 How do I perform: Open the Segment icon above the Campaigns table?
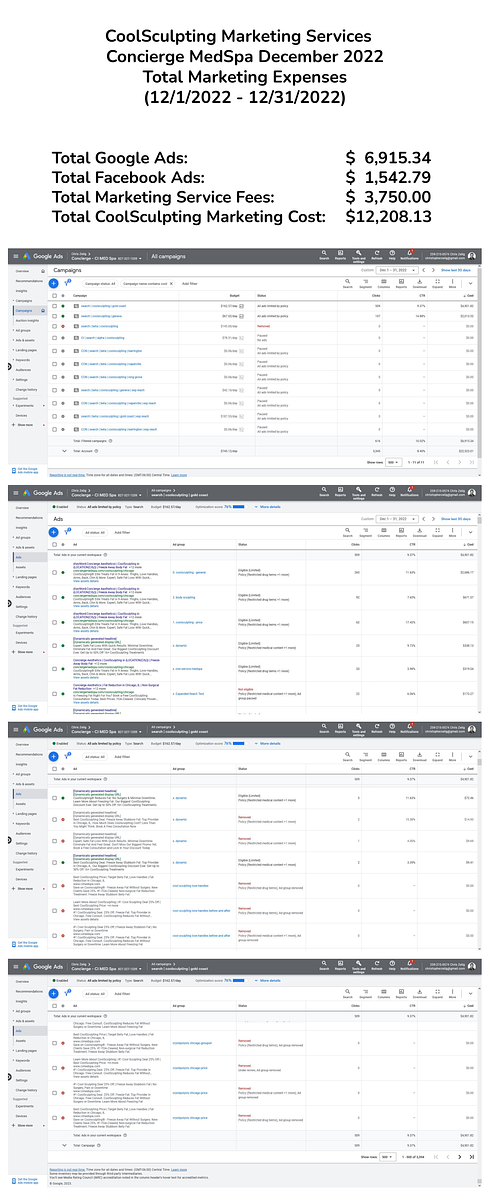tap(365, 283)
